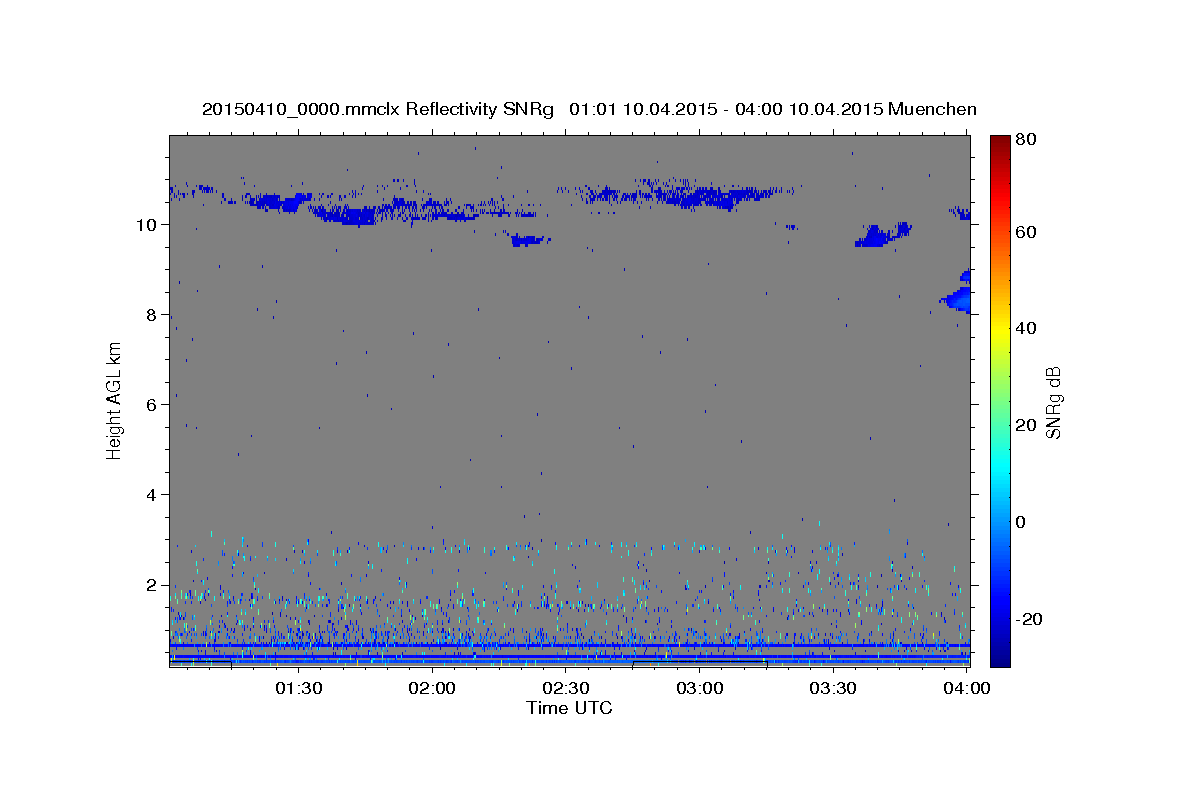
Task: Click the colorbar value 40
Action: pyautogui.click(x=1027, y=328)
